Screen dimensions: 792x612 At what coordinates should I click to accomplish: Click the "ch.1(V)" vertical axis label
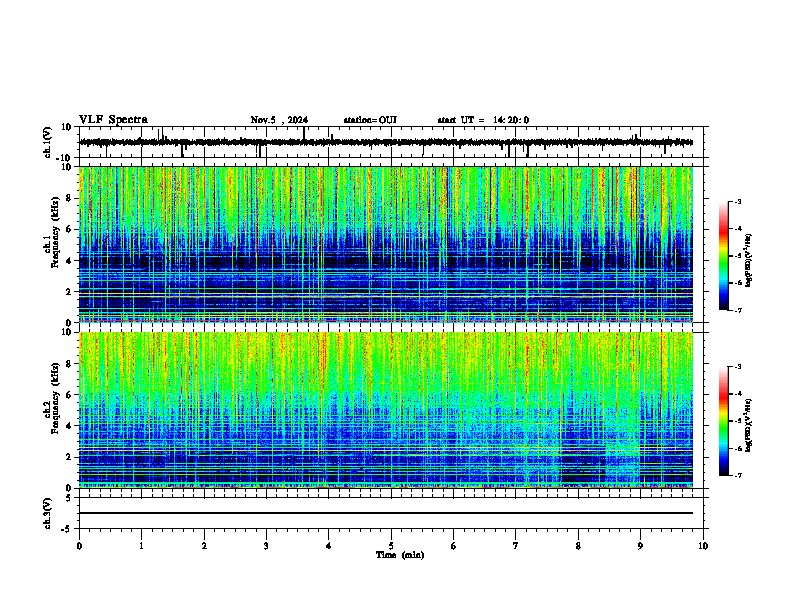coord(47,142)
